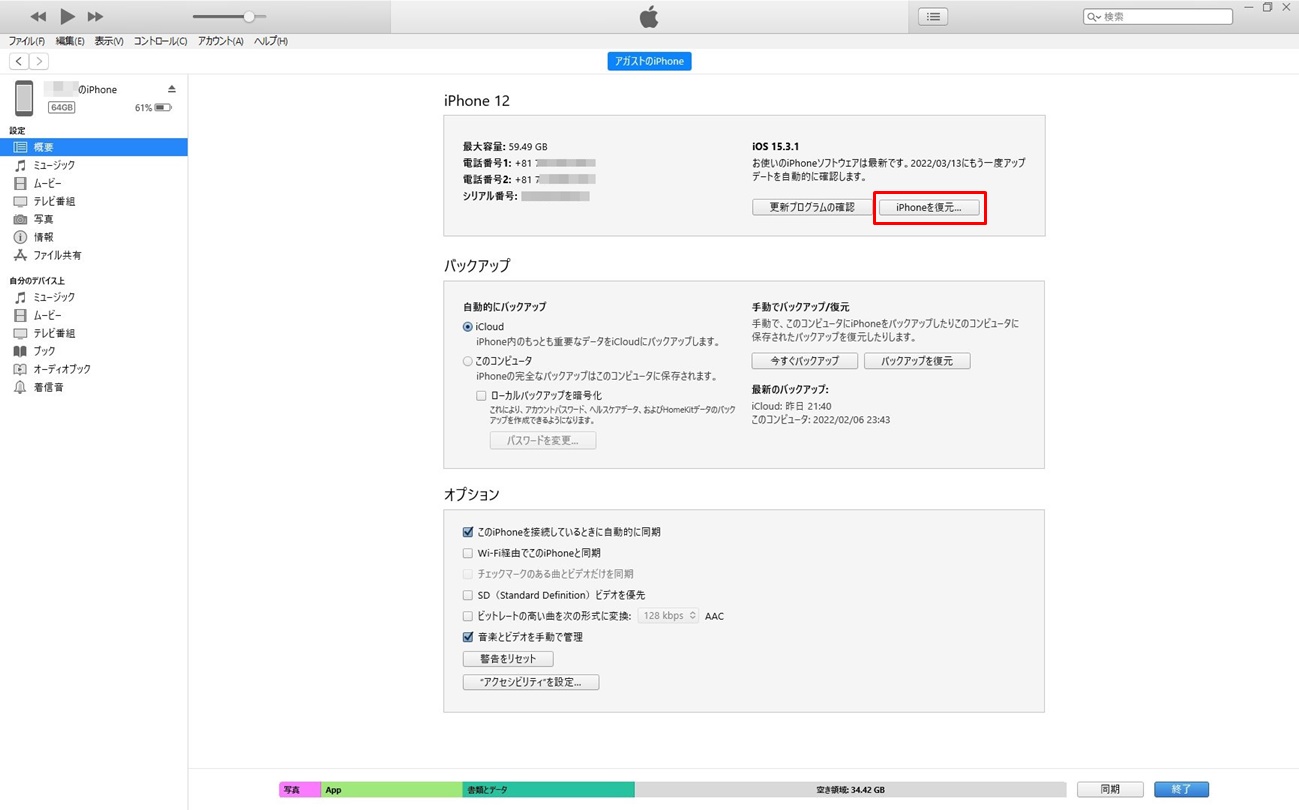This screenshot has width=1299, height=810.
Task: Click the play button in playback controls
Action: 67,16
